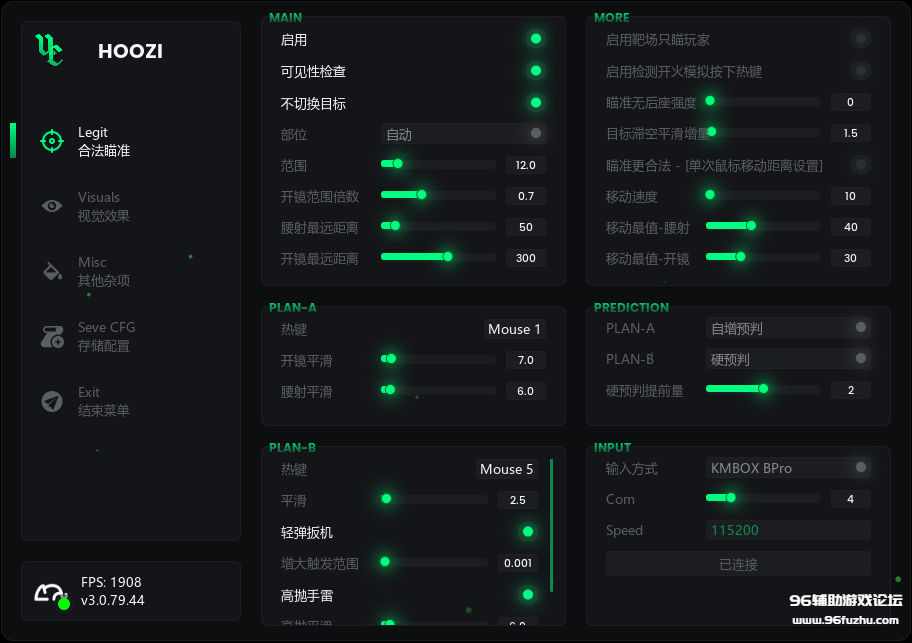Disable the 不切换目标 toggle
Image resolution: width=912 pixels, height=643 pixels.
point(536,103)
